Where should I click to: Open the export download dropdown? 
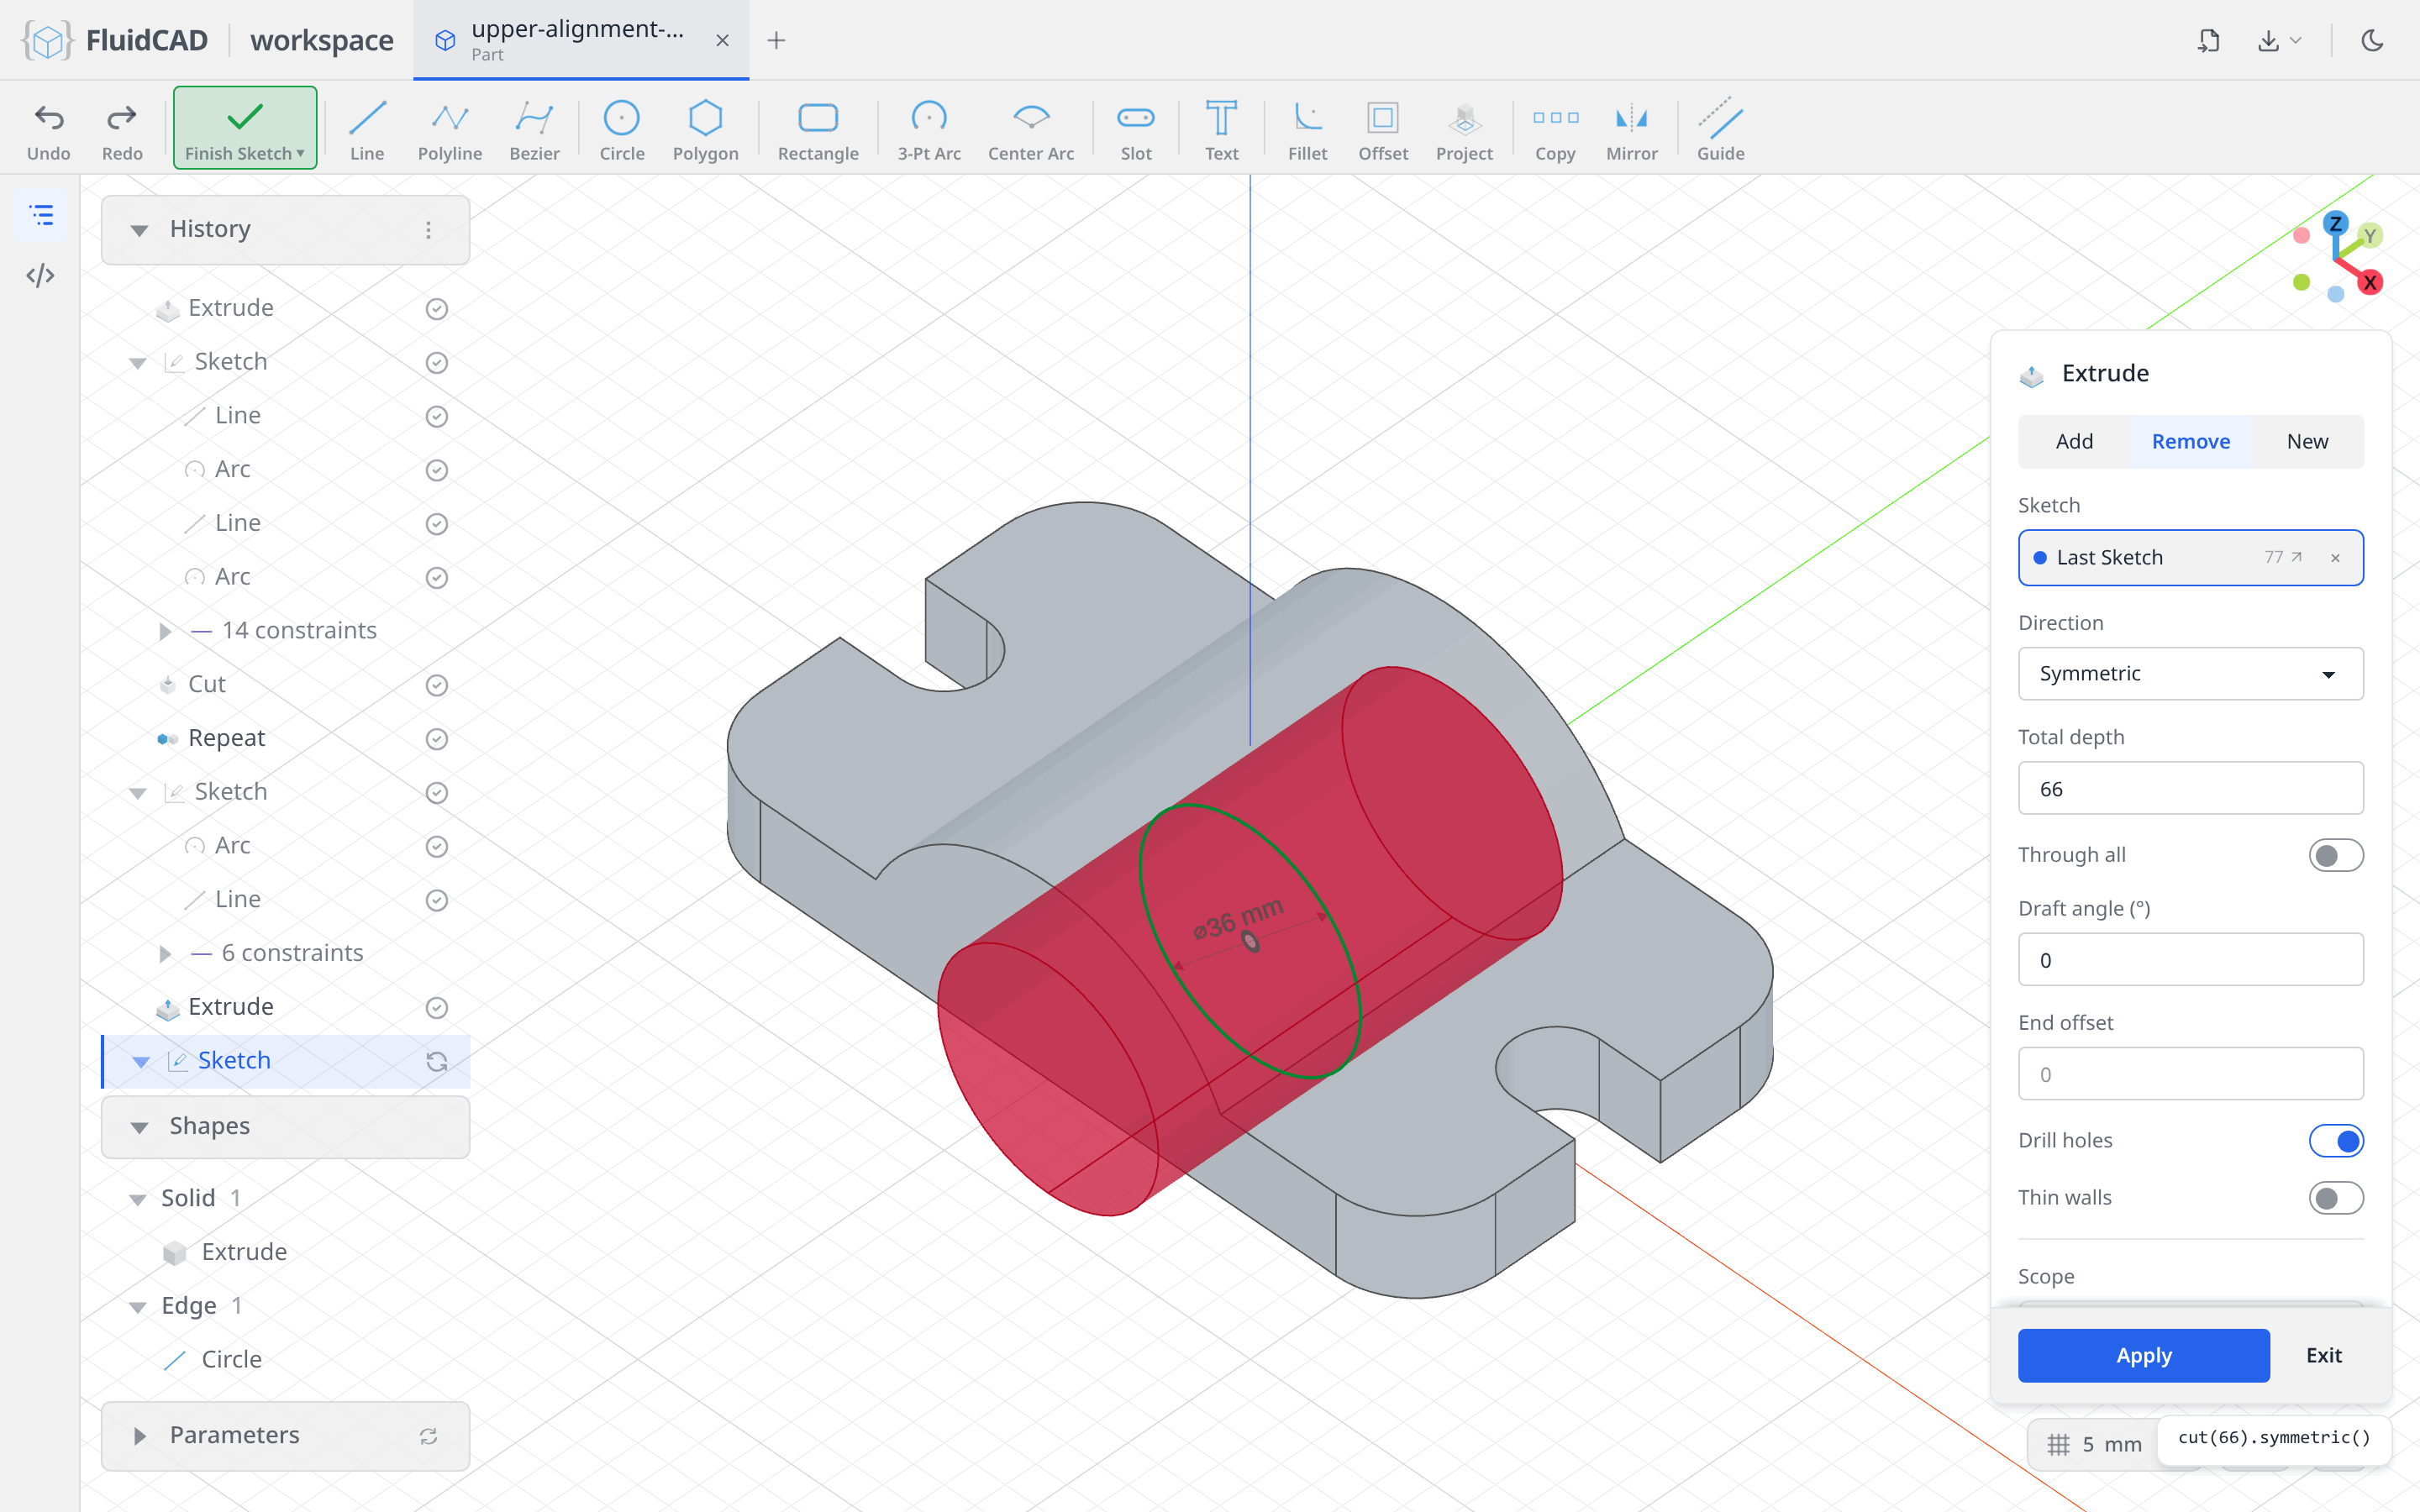tap(2280, 40)
